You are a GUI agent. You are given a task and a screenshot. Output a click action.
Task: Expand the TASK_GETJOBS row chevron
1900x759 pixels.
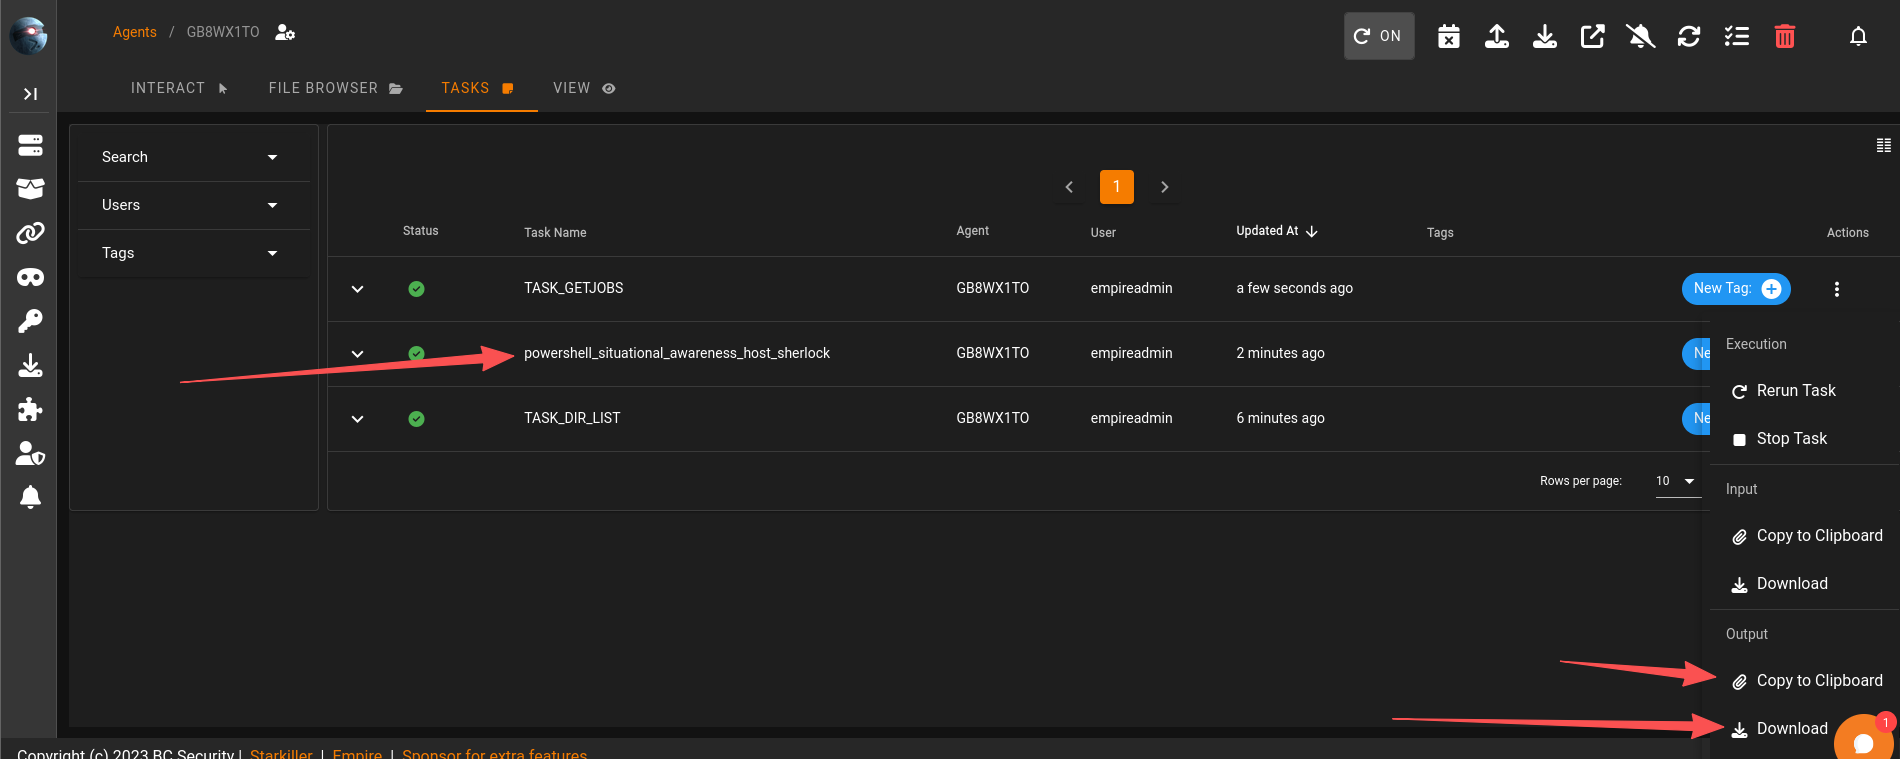click(357, 289)
